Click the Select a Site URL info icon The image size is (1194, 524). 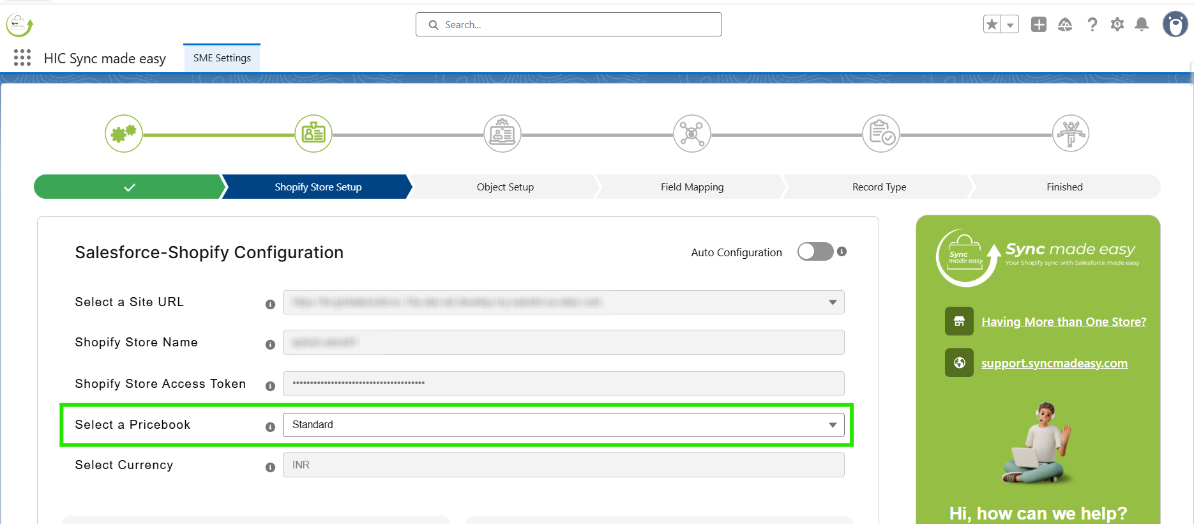pyautogui.click(x=270, y=304)
